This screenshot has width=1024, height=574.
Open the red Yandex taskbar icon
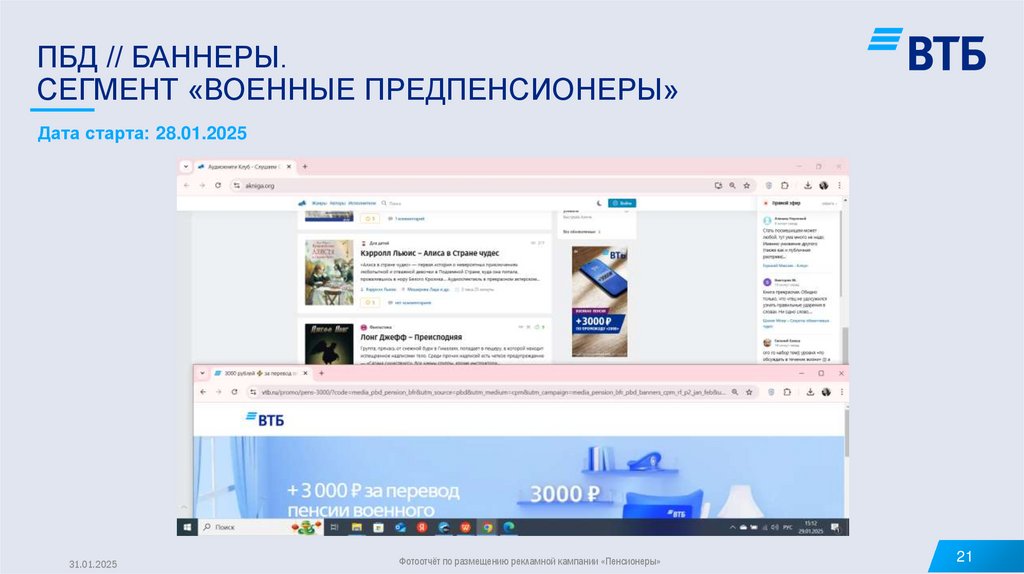pos(422,527)
